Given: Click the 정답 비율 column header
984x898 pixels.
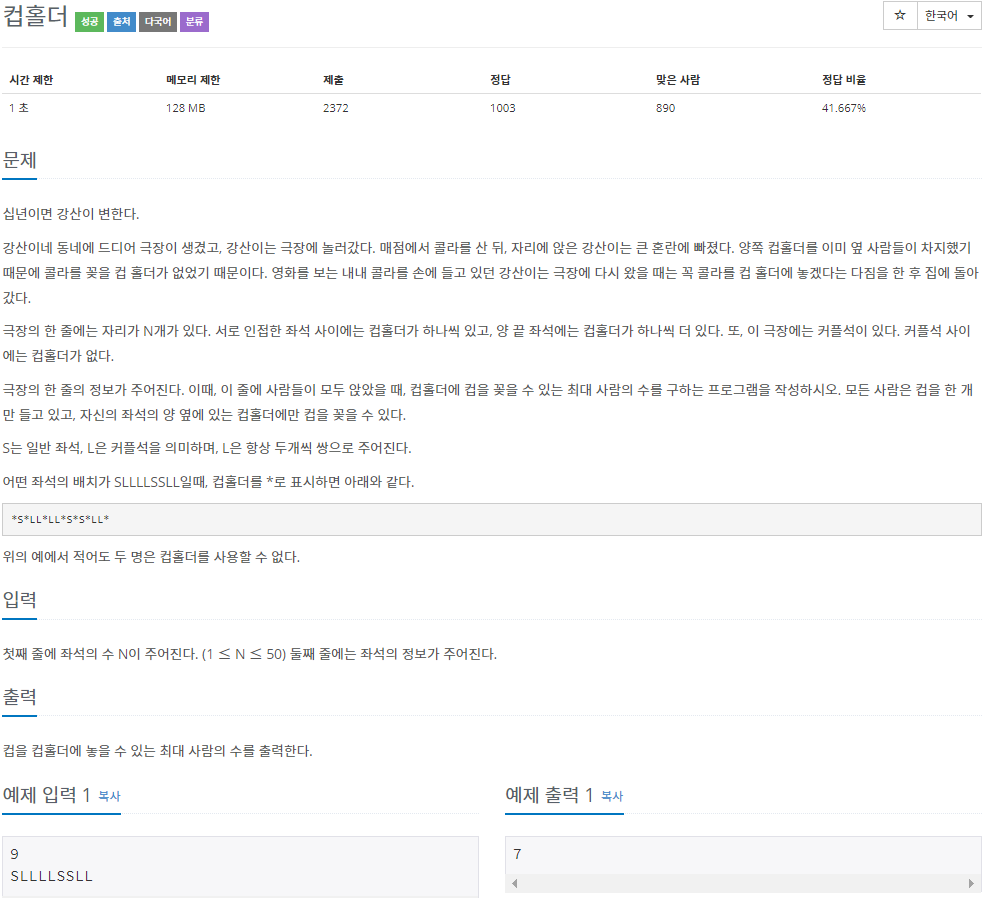Looking at the screenshot, I should 844,80.
